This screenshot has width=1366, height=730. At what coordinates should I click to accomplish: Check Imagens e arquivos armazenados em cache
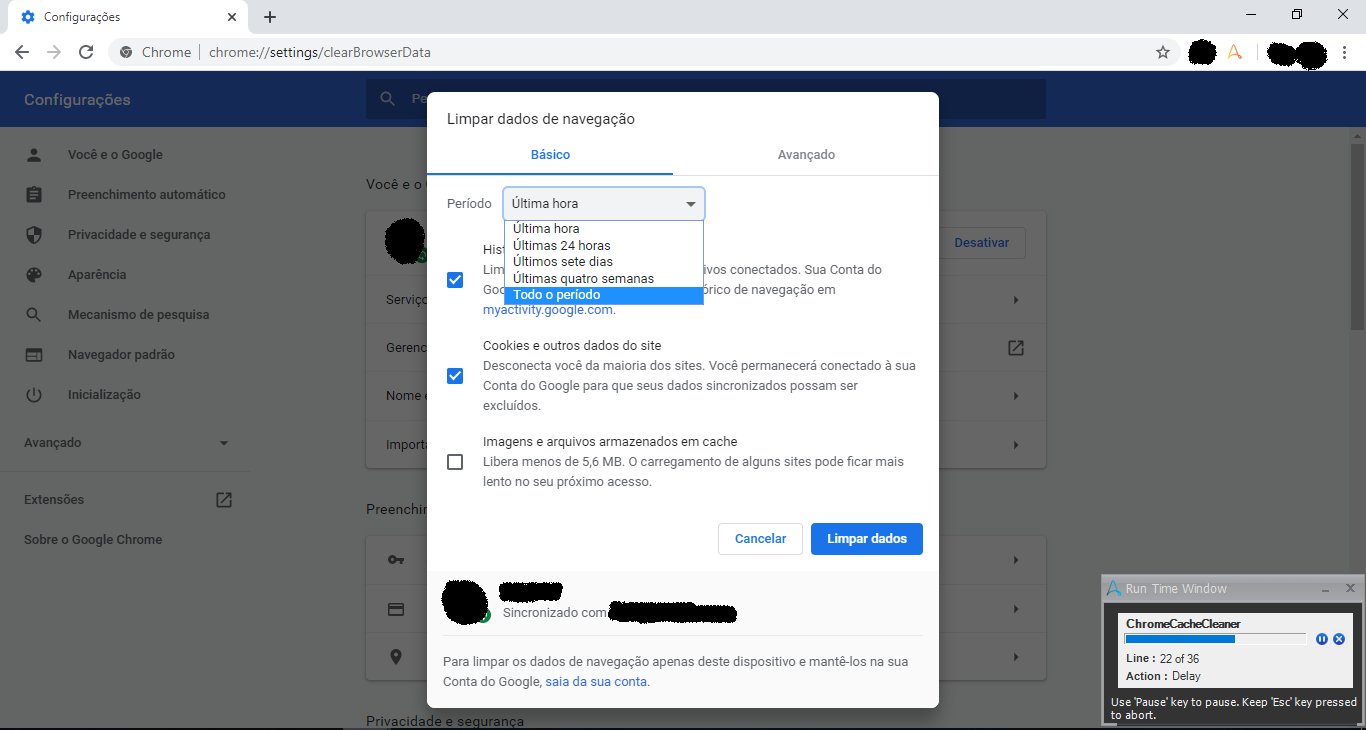pyautogui.click(x=455, y=462)
